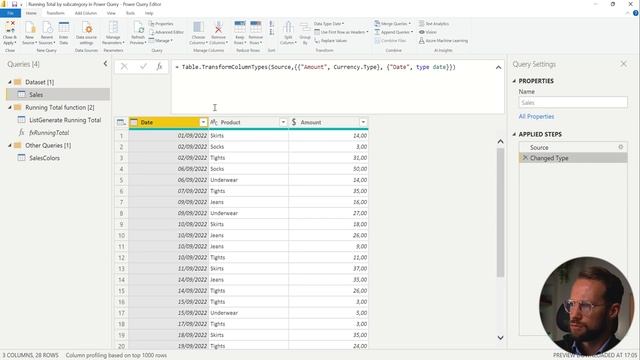The width and height of the screenshot is (640, 360).
Task: Click the Date column type icon
Action: pos(134,122)
